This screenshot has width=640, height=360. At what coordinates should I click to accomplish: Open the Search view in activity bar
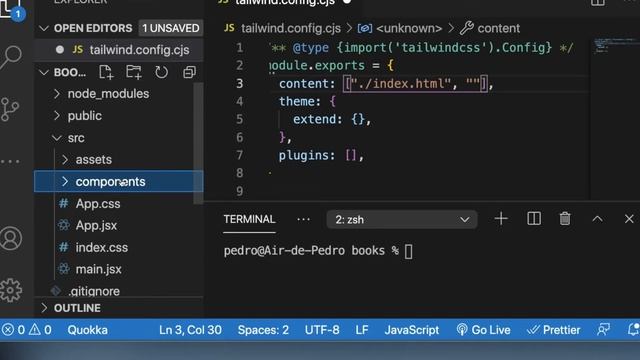pos(11,57)
